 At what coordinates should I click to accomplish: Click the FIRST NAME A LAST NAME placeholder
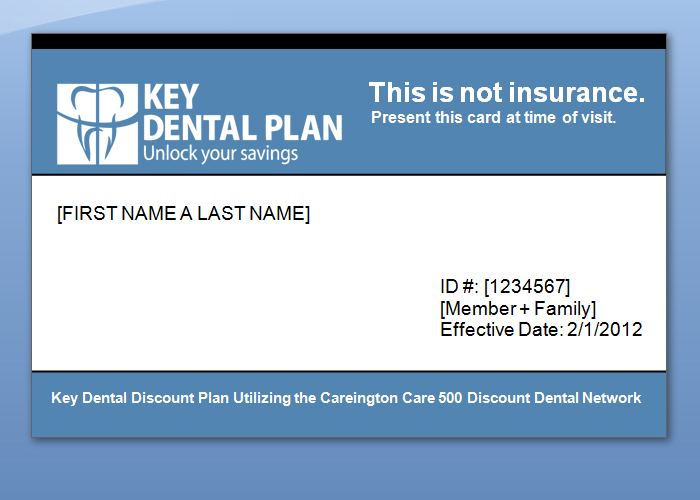coord(184,213)
